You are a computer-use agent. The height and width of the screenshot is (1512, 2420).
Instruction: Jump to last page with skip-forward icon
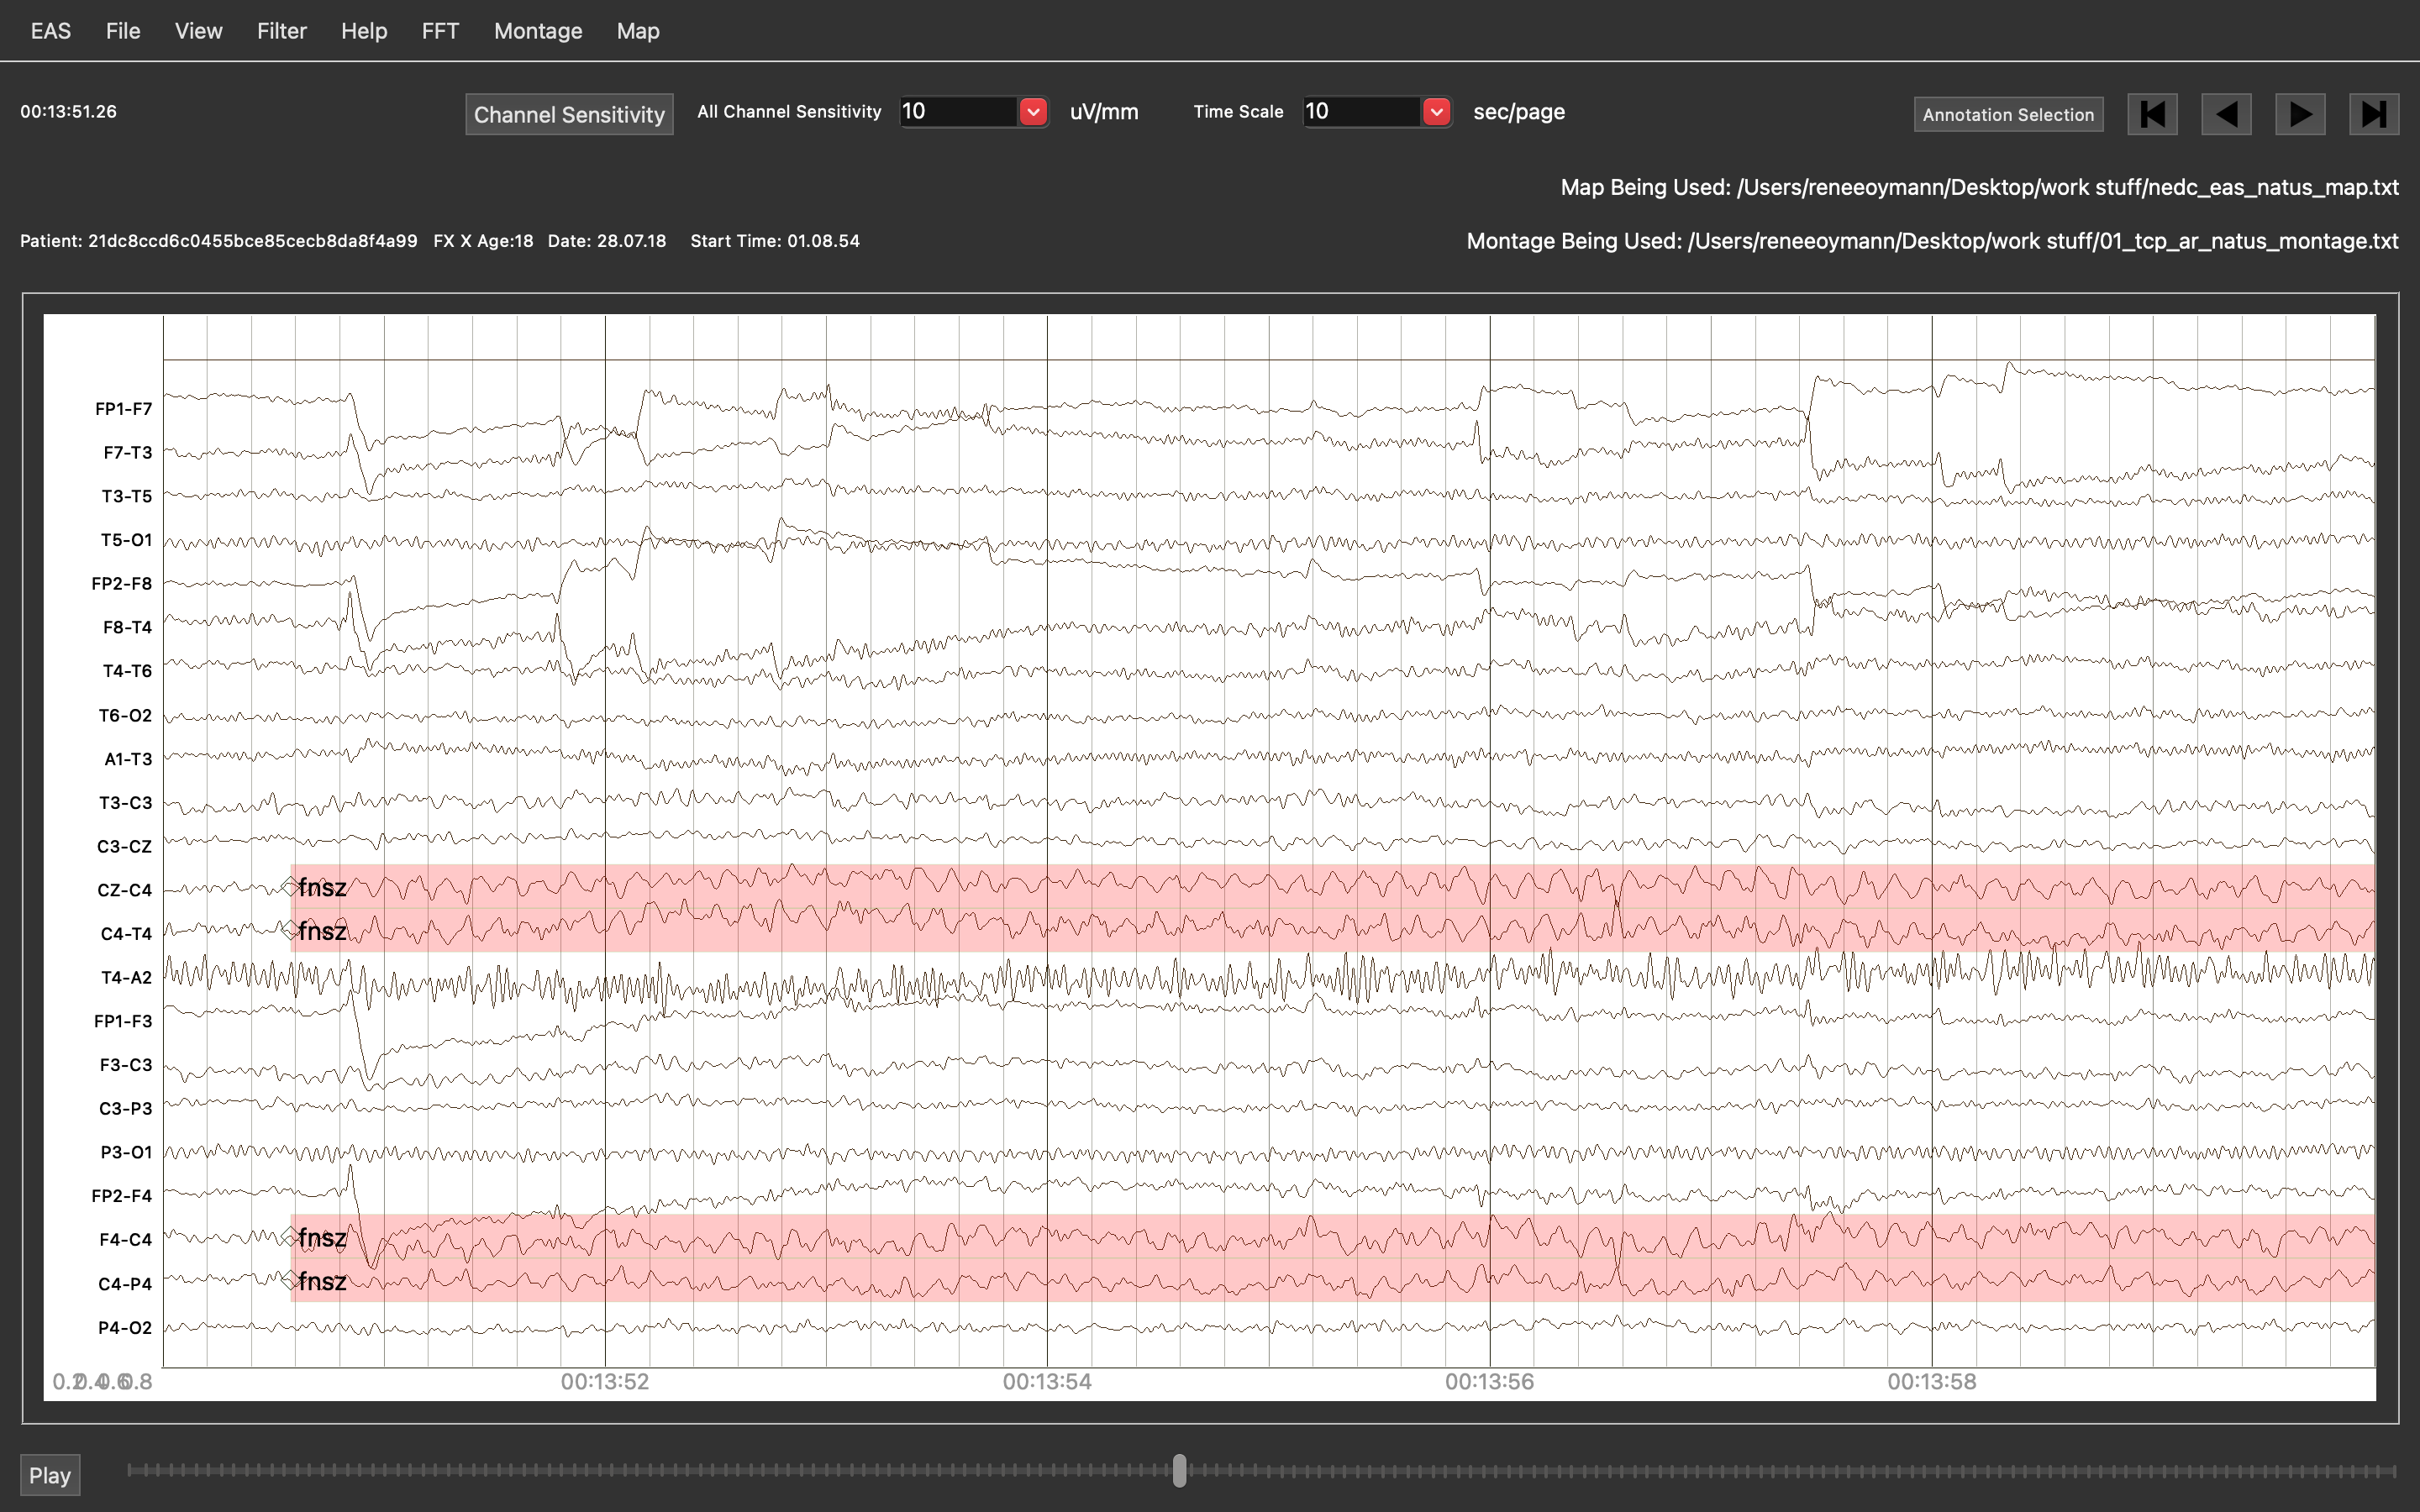pos(2373,114)
